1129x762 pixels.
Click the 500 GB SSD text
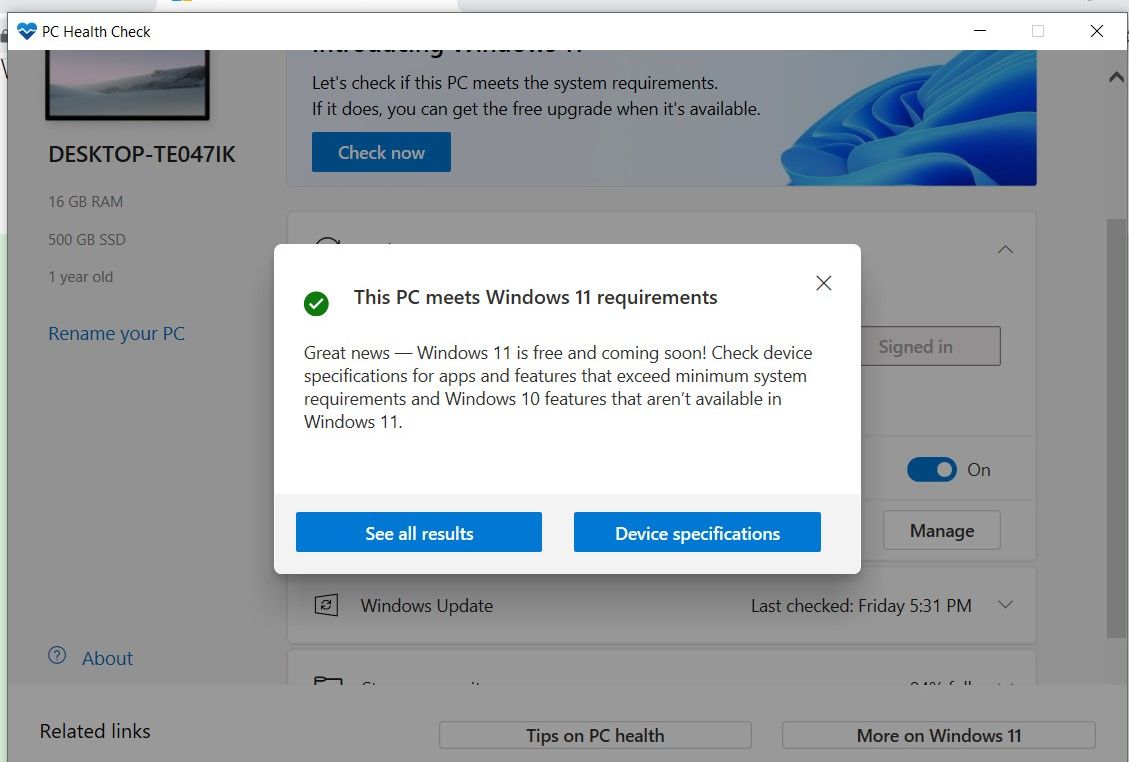point(87,239)
